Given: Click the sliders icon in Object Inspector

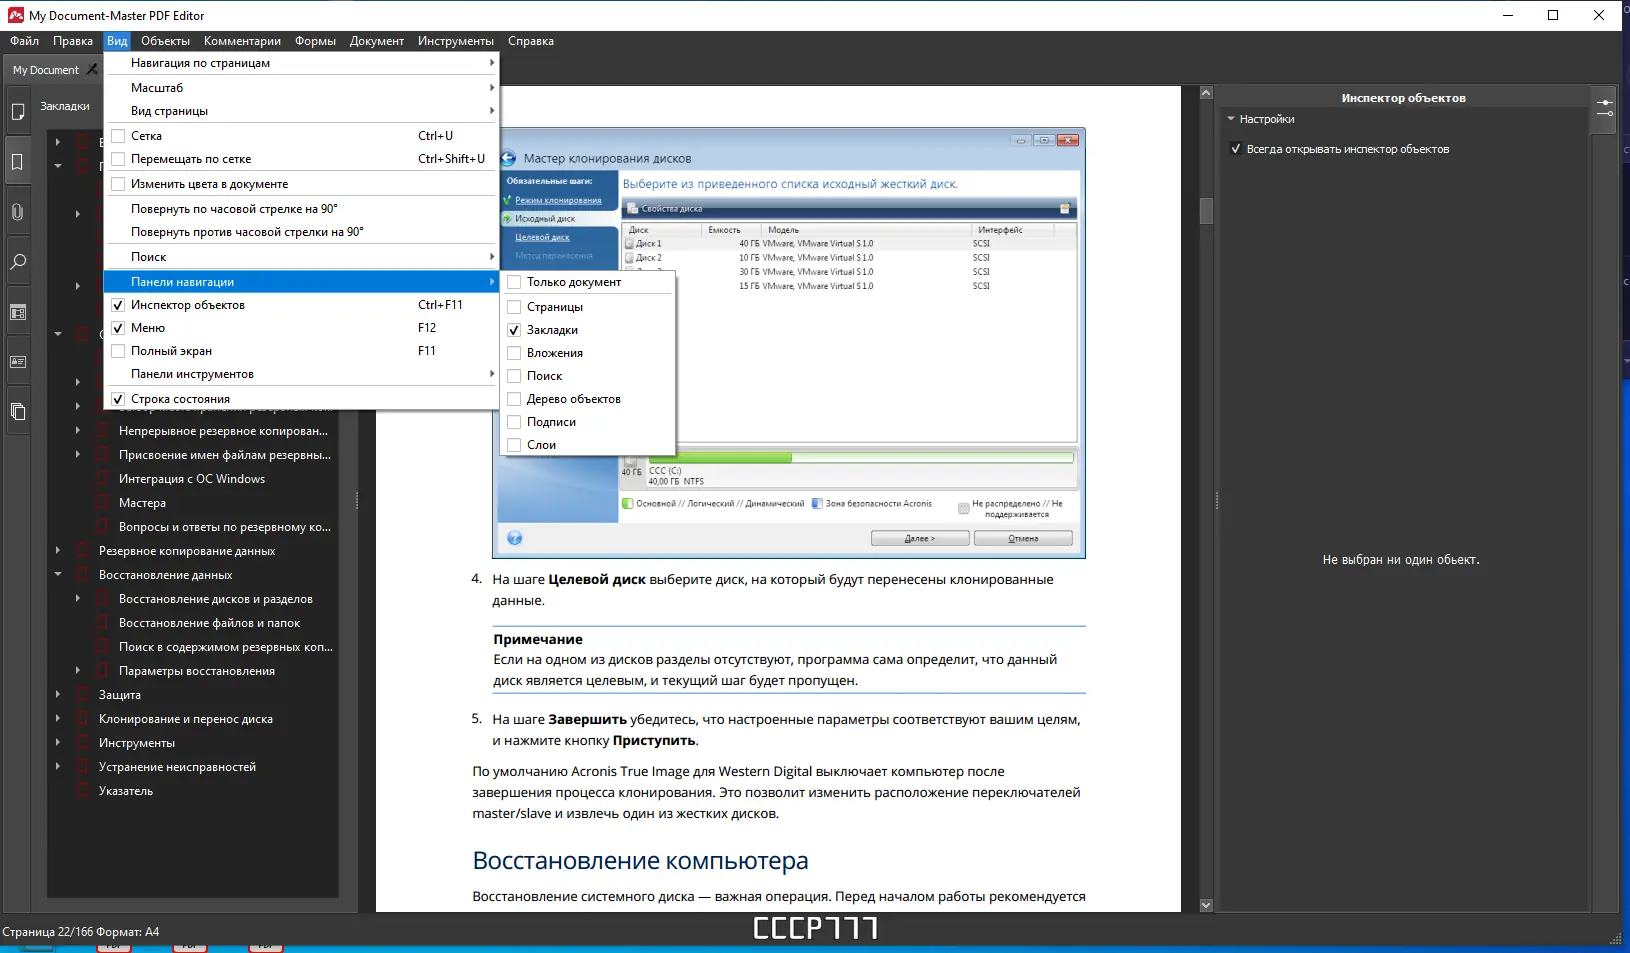Looking at the screenshot, I should click(x=1605, y=108).
